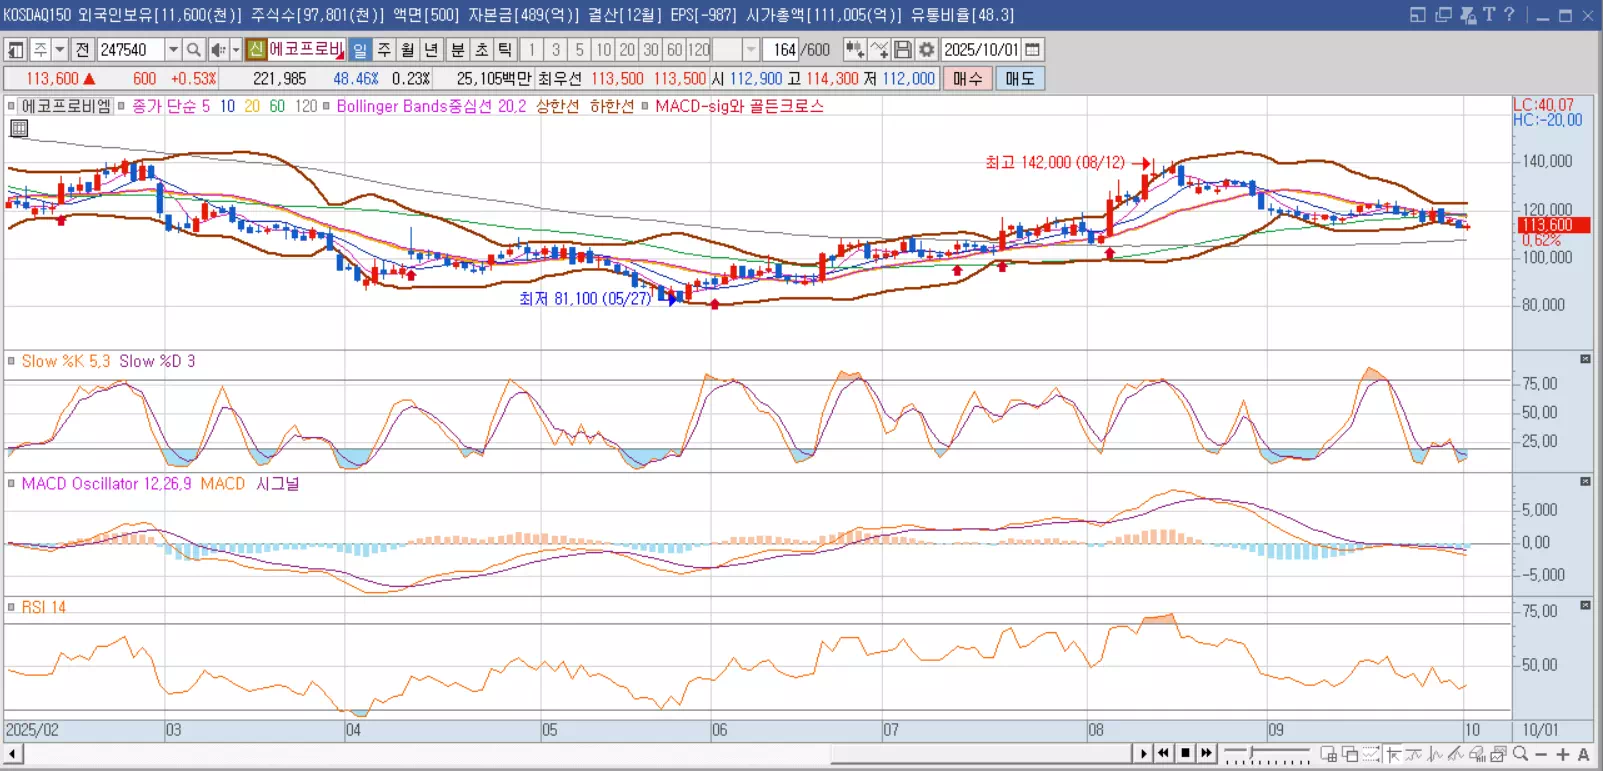Switch chart to second 초 period

point(481,49)
